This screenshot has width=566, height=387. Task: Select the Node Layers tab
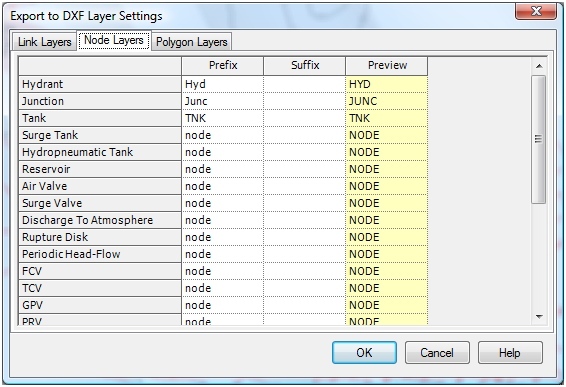tap(114, 40)
